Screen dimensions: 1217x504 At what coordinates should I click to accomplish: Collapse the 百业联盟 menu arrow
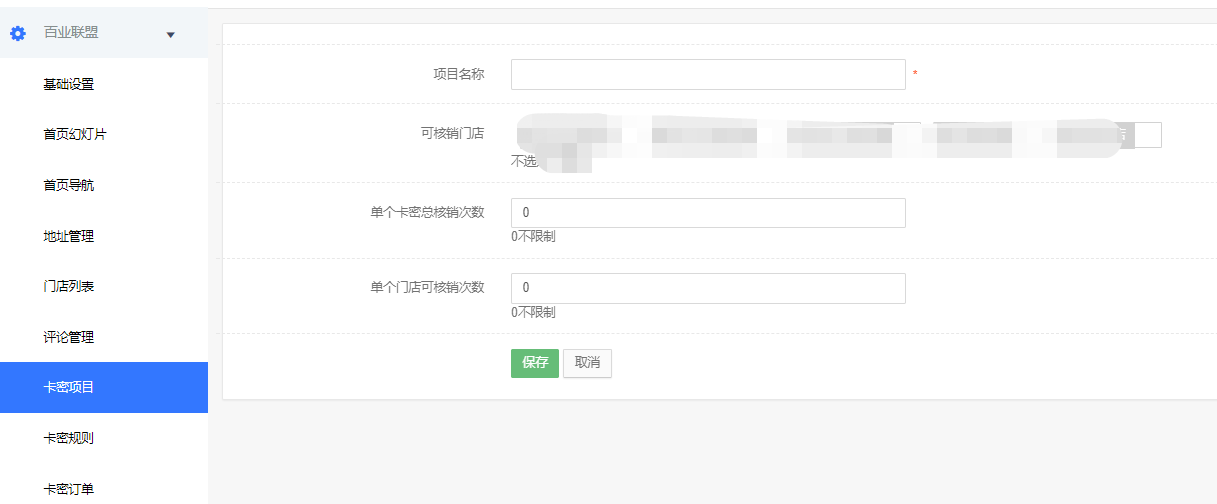(170, 35)
